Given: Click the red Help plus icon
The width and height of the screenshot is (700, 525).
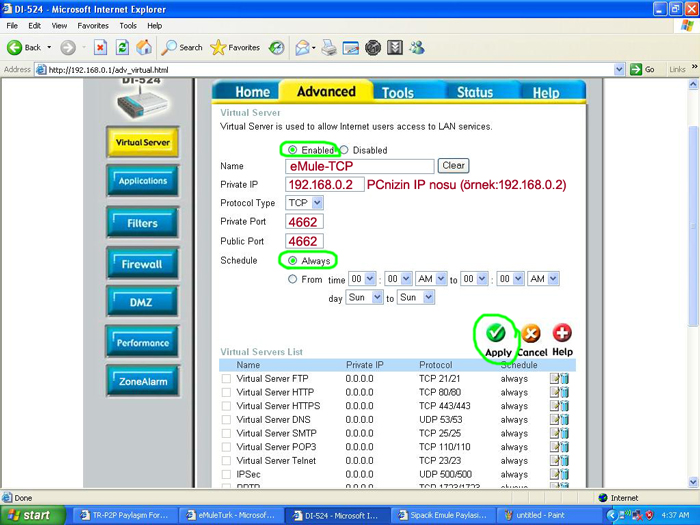Looking at the screenshot, I should pyautogui.click(x=562, y=333).
